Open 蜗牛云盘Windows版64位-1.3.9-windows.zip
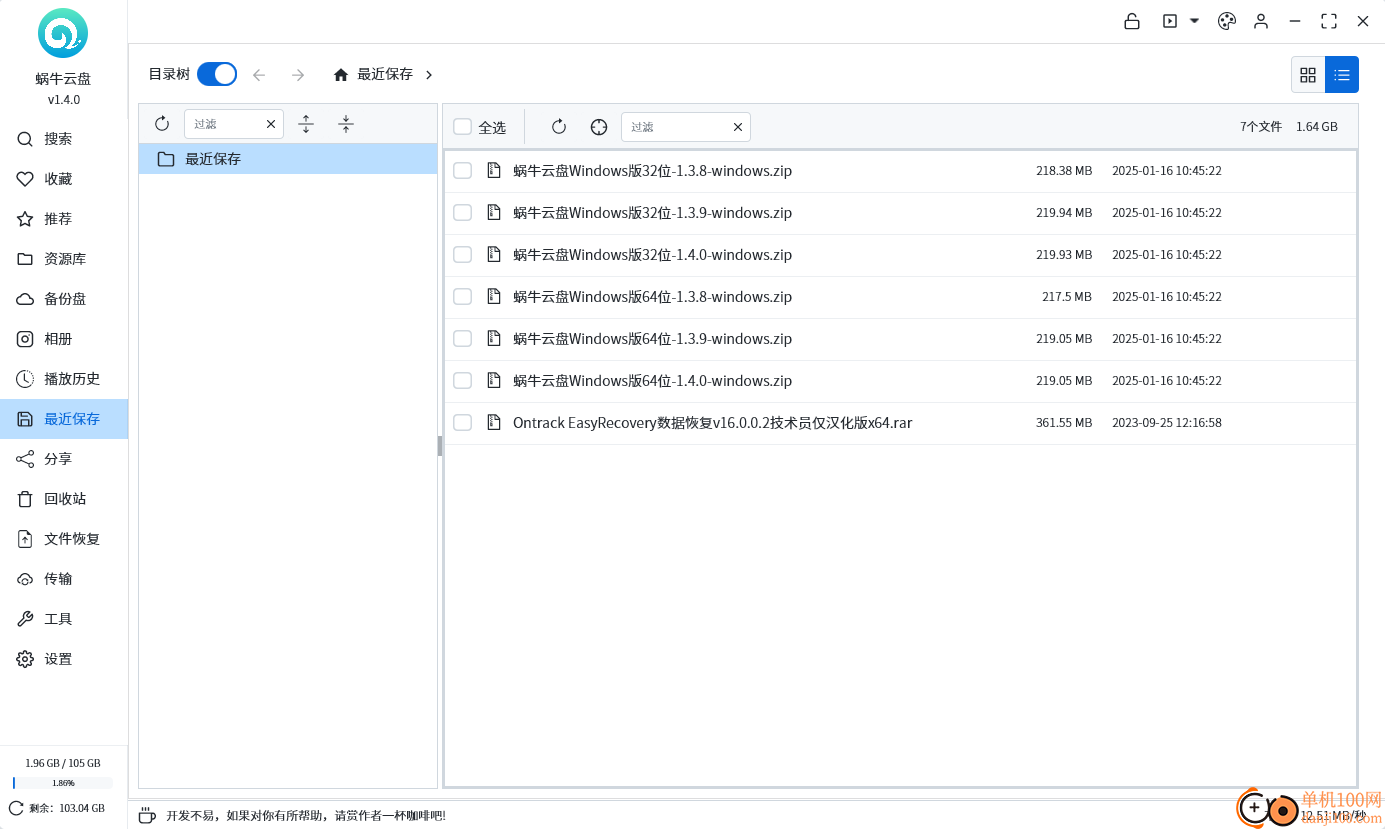This screenshot has width=1385, height=829. click(x=652, y=339)
